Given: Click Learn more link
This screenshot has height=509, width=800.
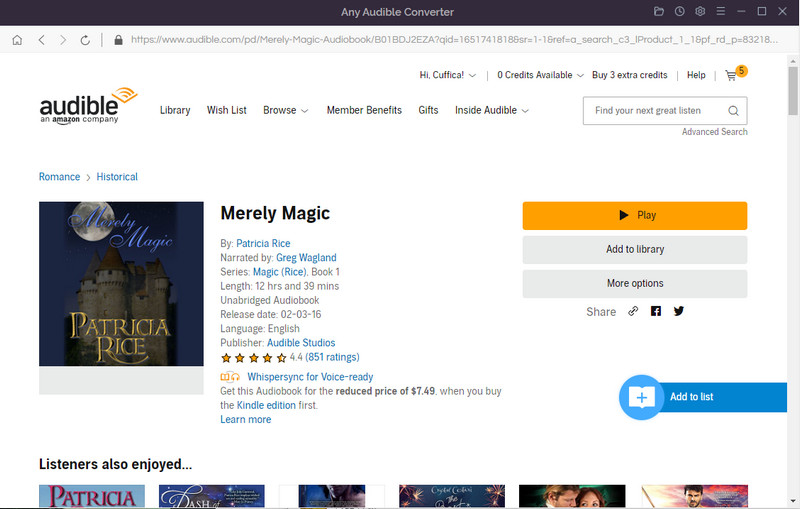Looking at the screenshot, I should [x=245, y=420].
